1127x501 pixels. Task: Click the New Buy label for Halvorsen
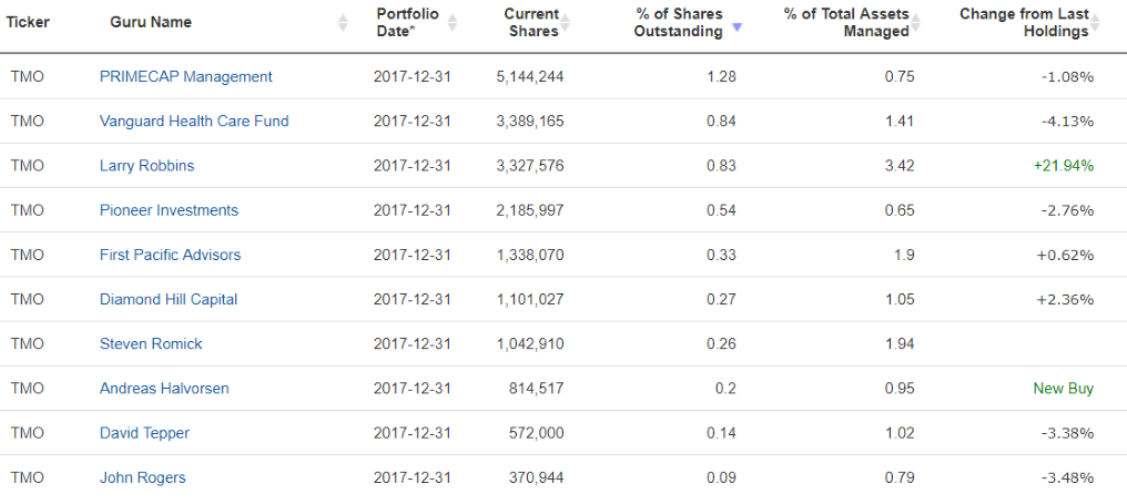[1063, 388]
